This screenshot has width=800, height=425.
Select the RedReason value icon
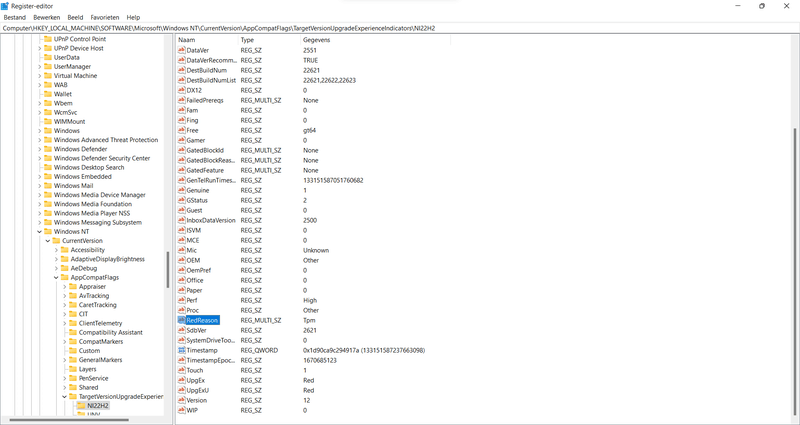(182, 320)
